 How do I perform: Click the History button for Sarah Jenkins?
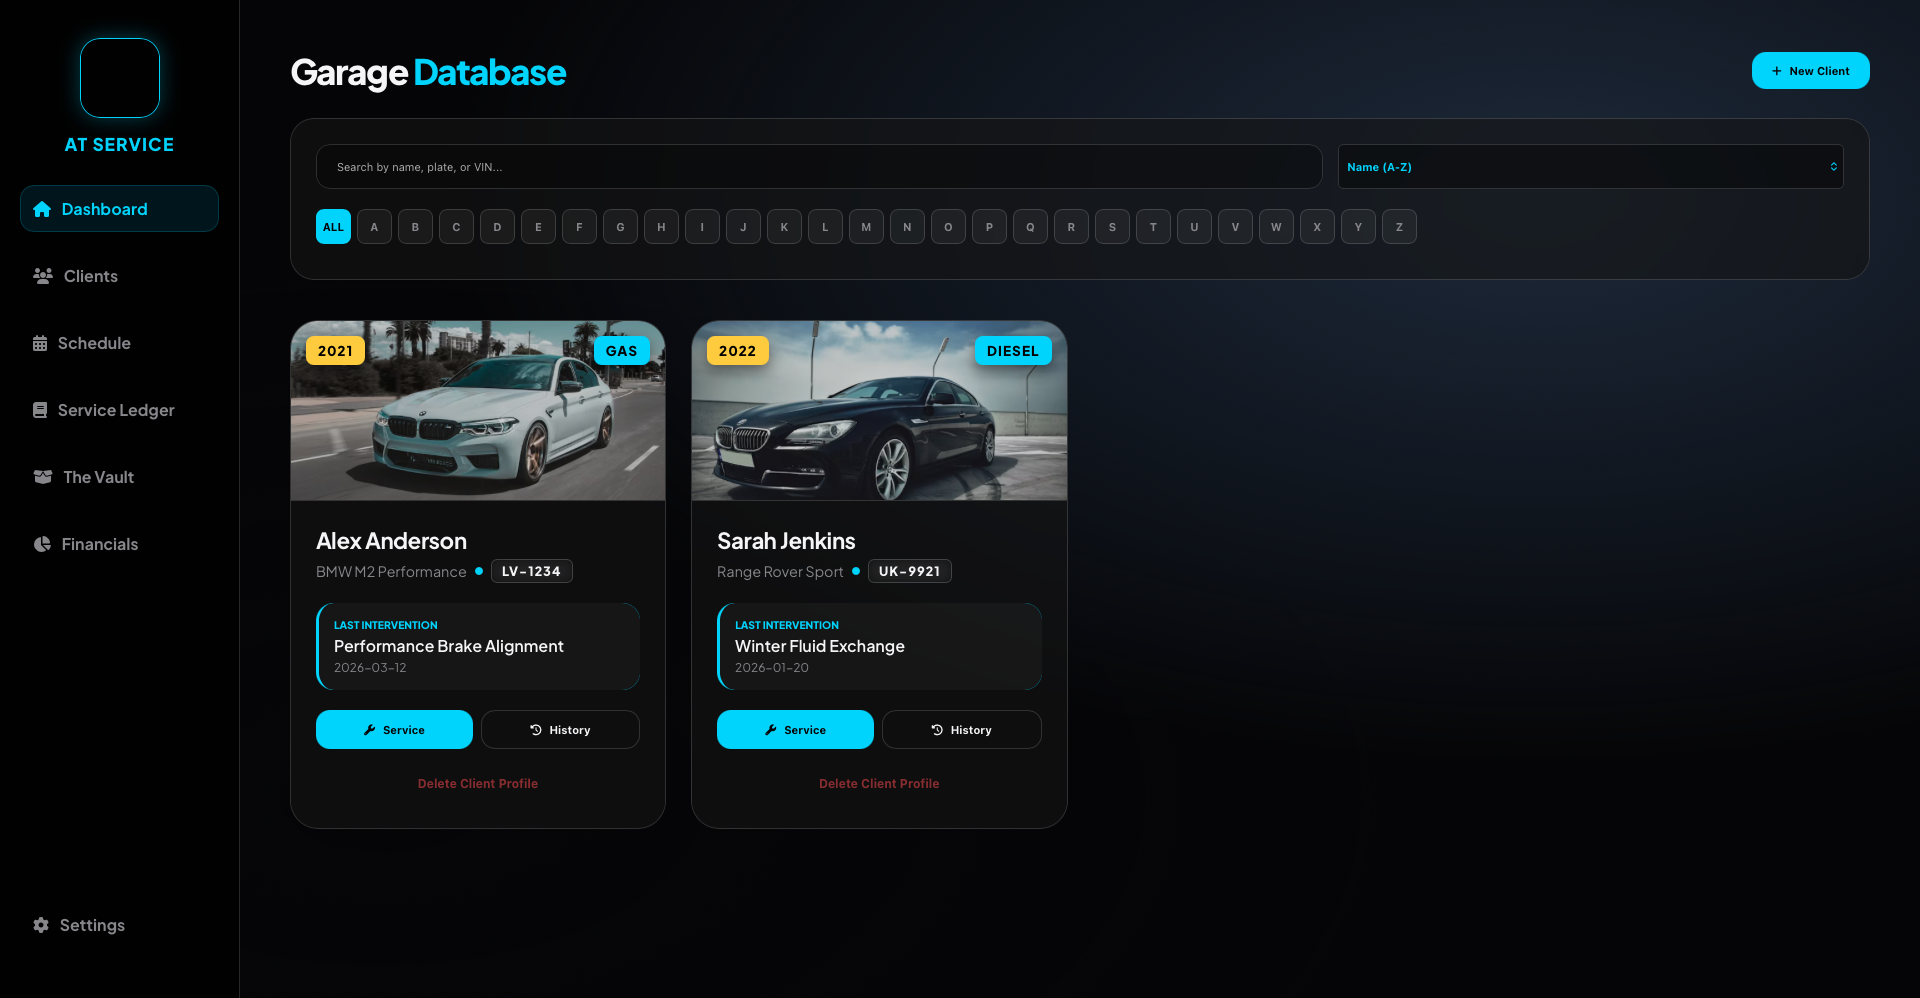tap(961, 730)
